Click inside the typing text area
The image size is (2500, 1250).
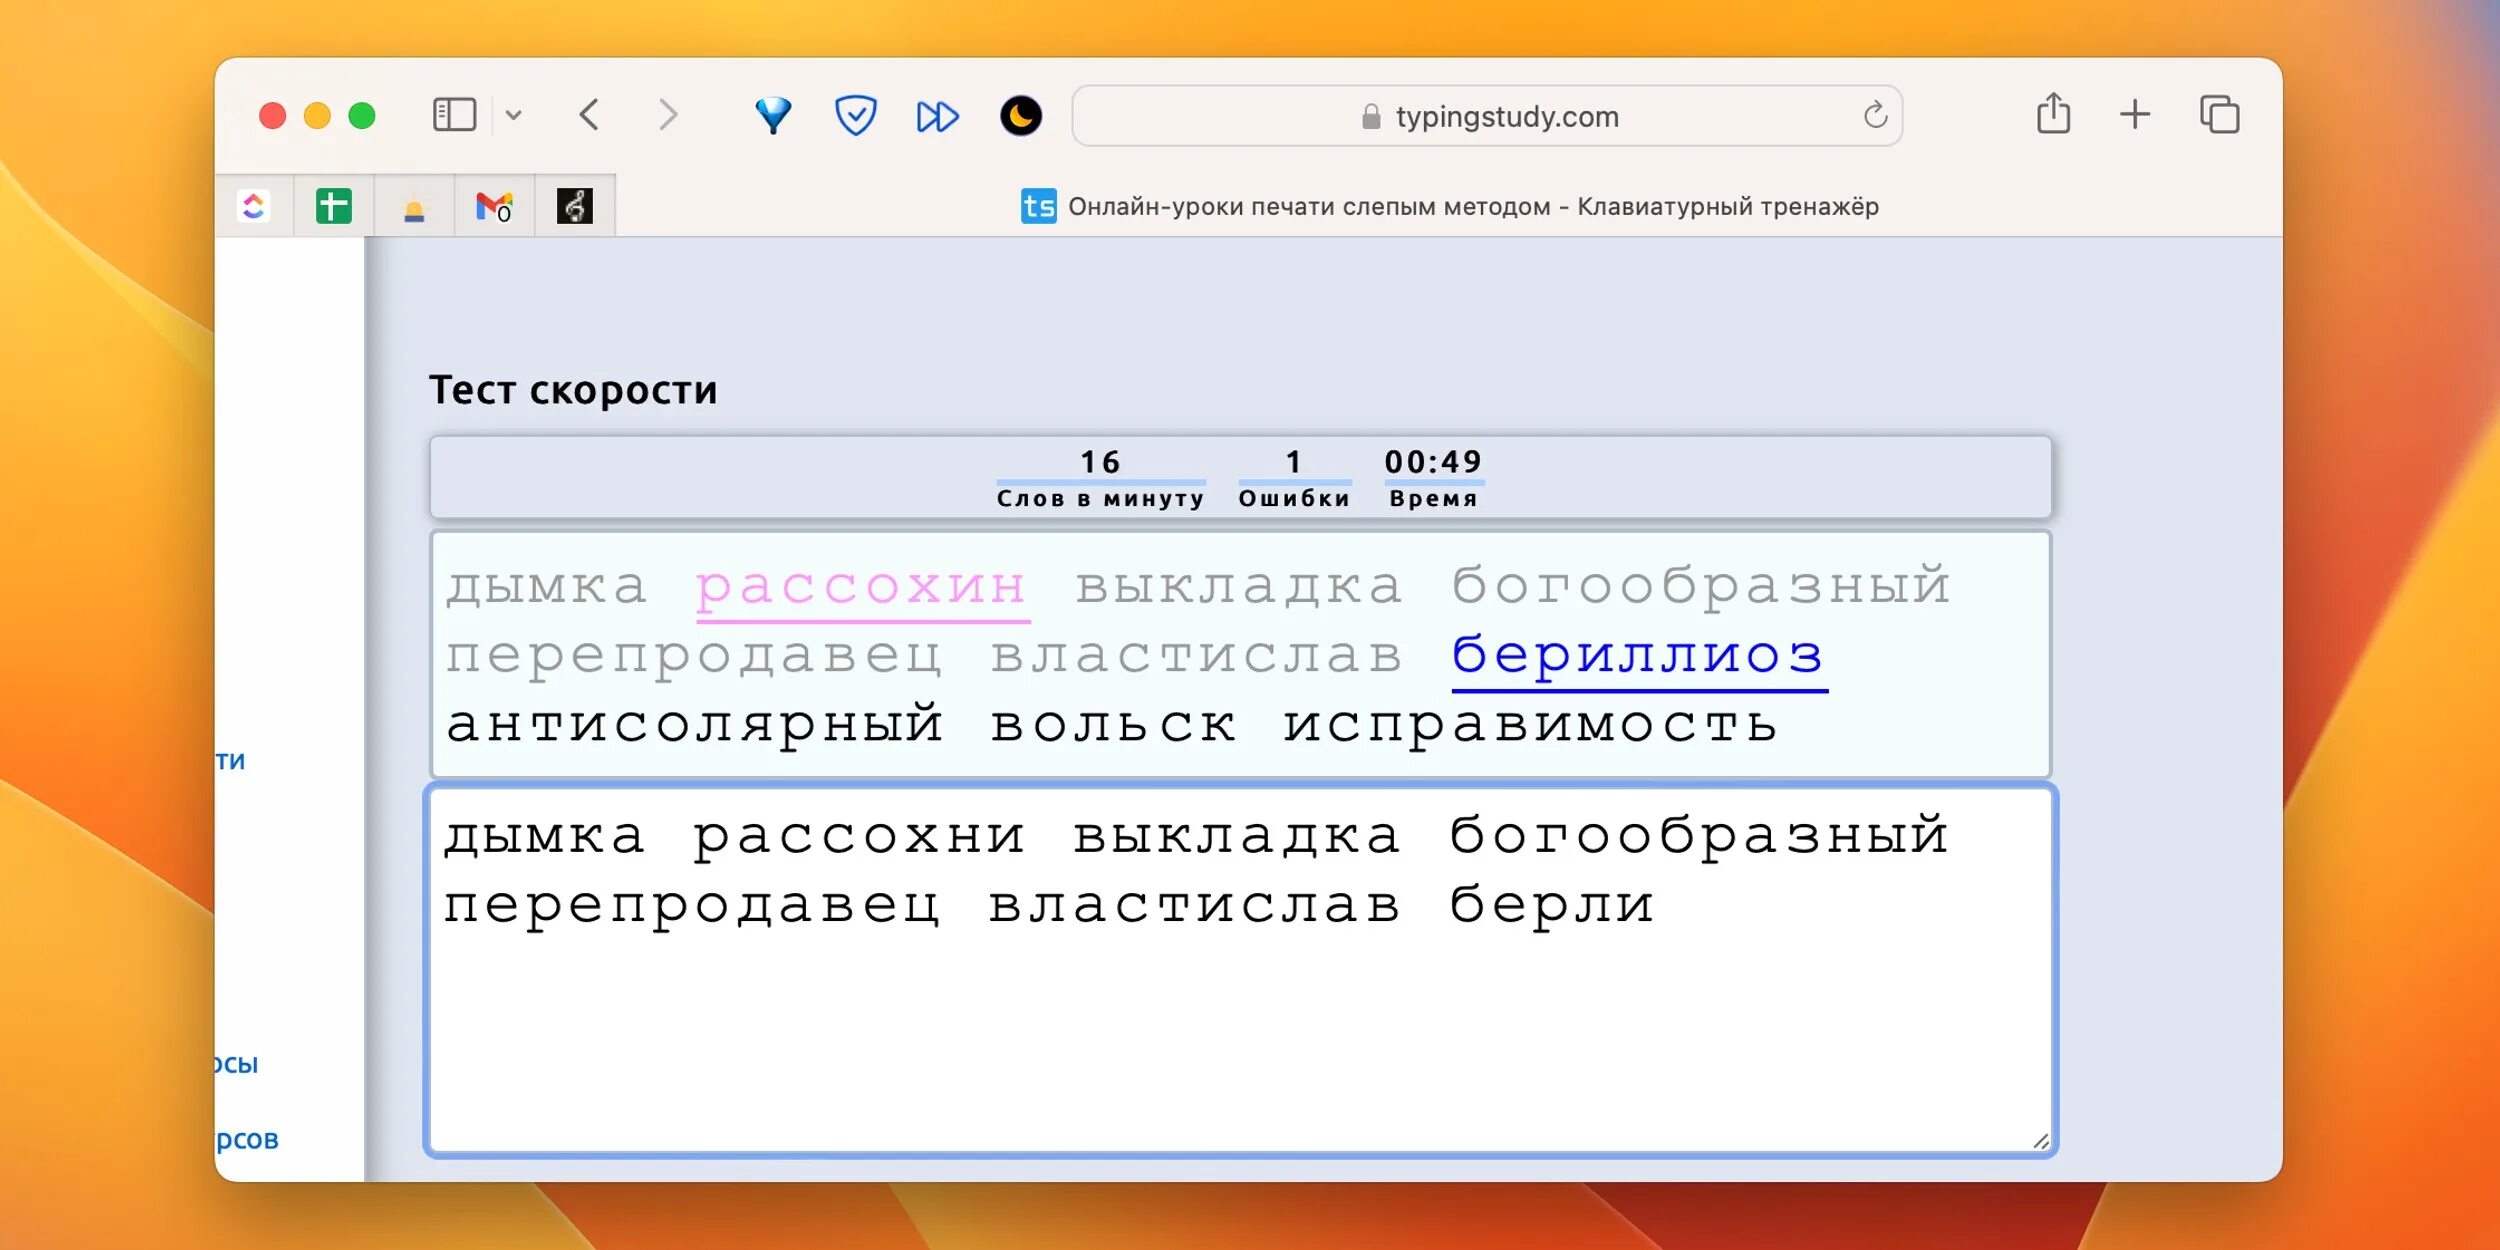[1240, 1030]
